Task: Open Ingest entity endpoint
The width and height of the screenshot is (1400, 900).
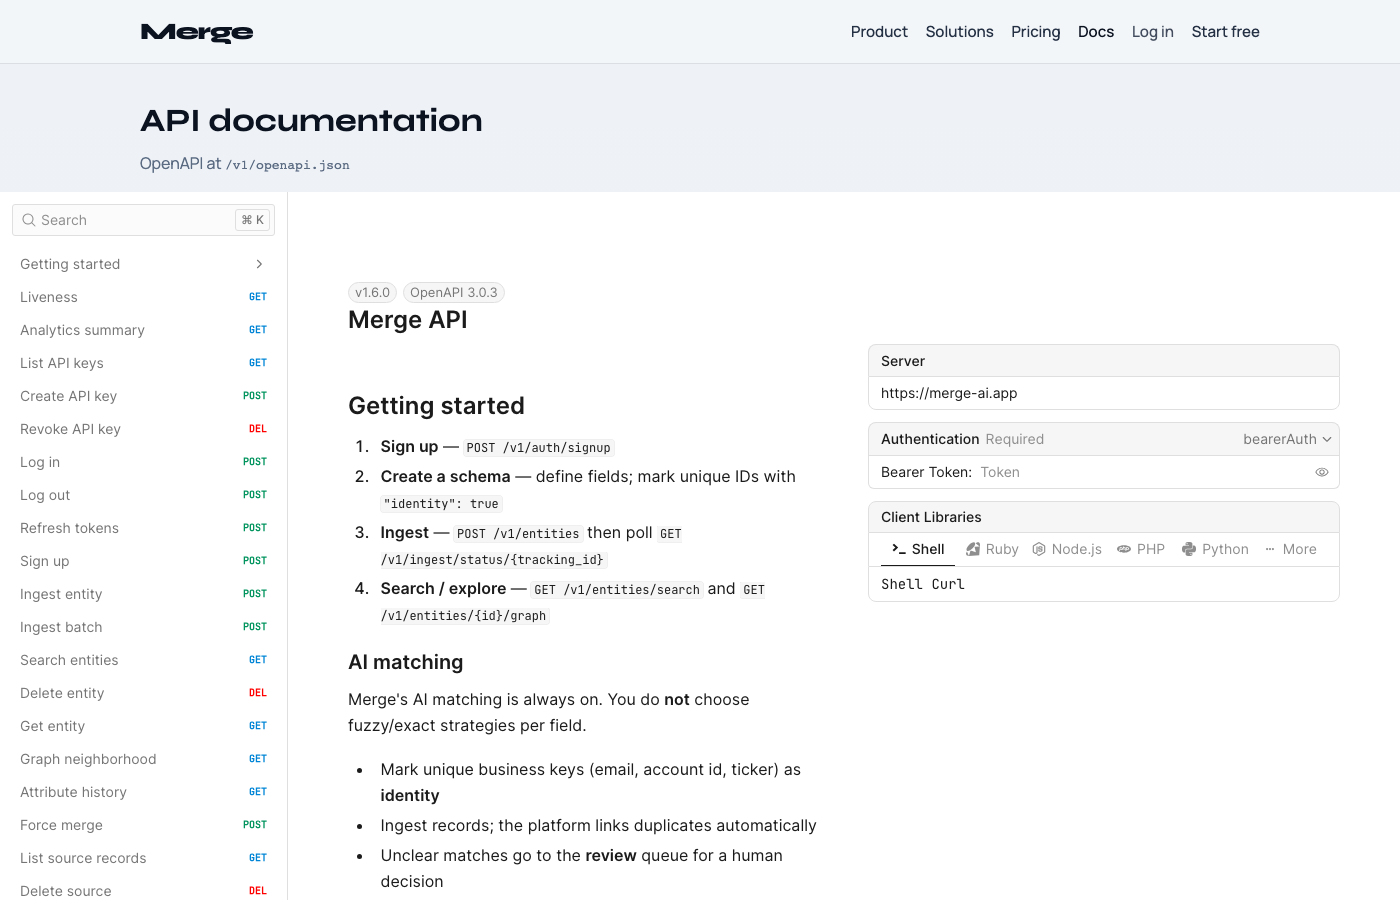Action: tap(143, 594)
